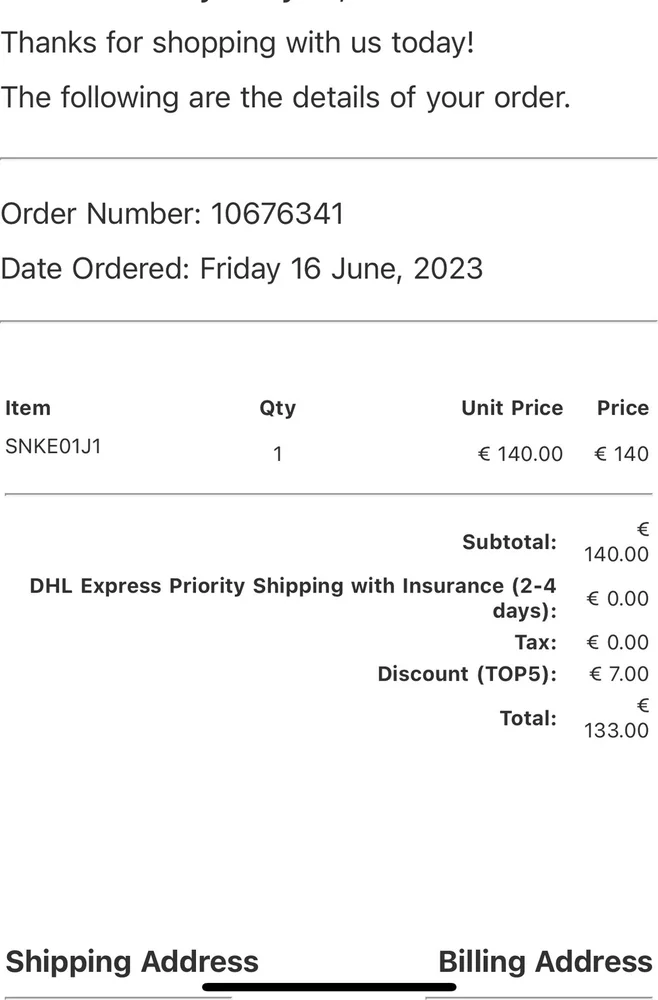658x1000 pixels.
Task: Tap the Unit Price column header
Action: coord(512,408)
